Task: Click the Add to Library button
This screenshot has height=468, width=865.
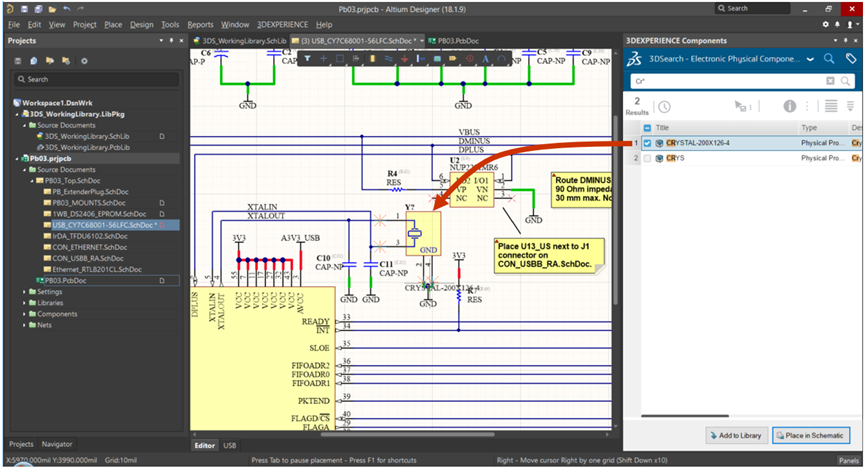Action: [x=736, y=435]
